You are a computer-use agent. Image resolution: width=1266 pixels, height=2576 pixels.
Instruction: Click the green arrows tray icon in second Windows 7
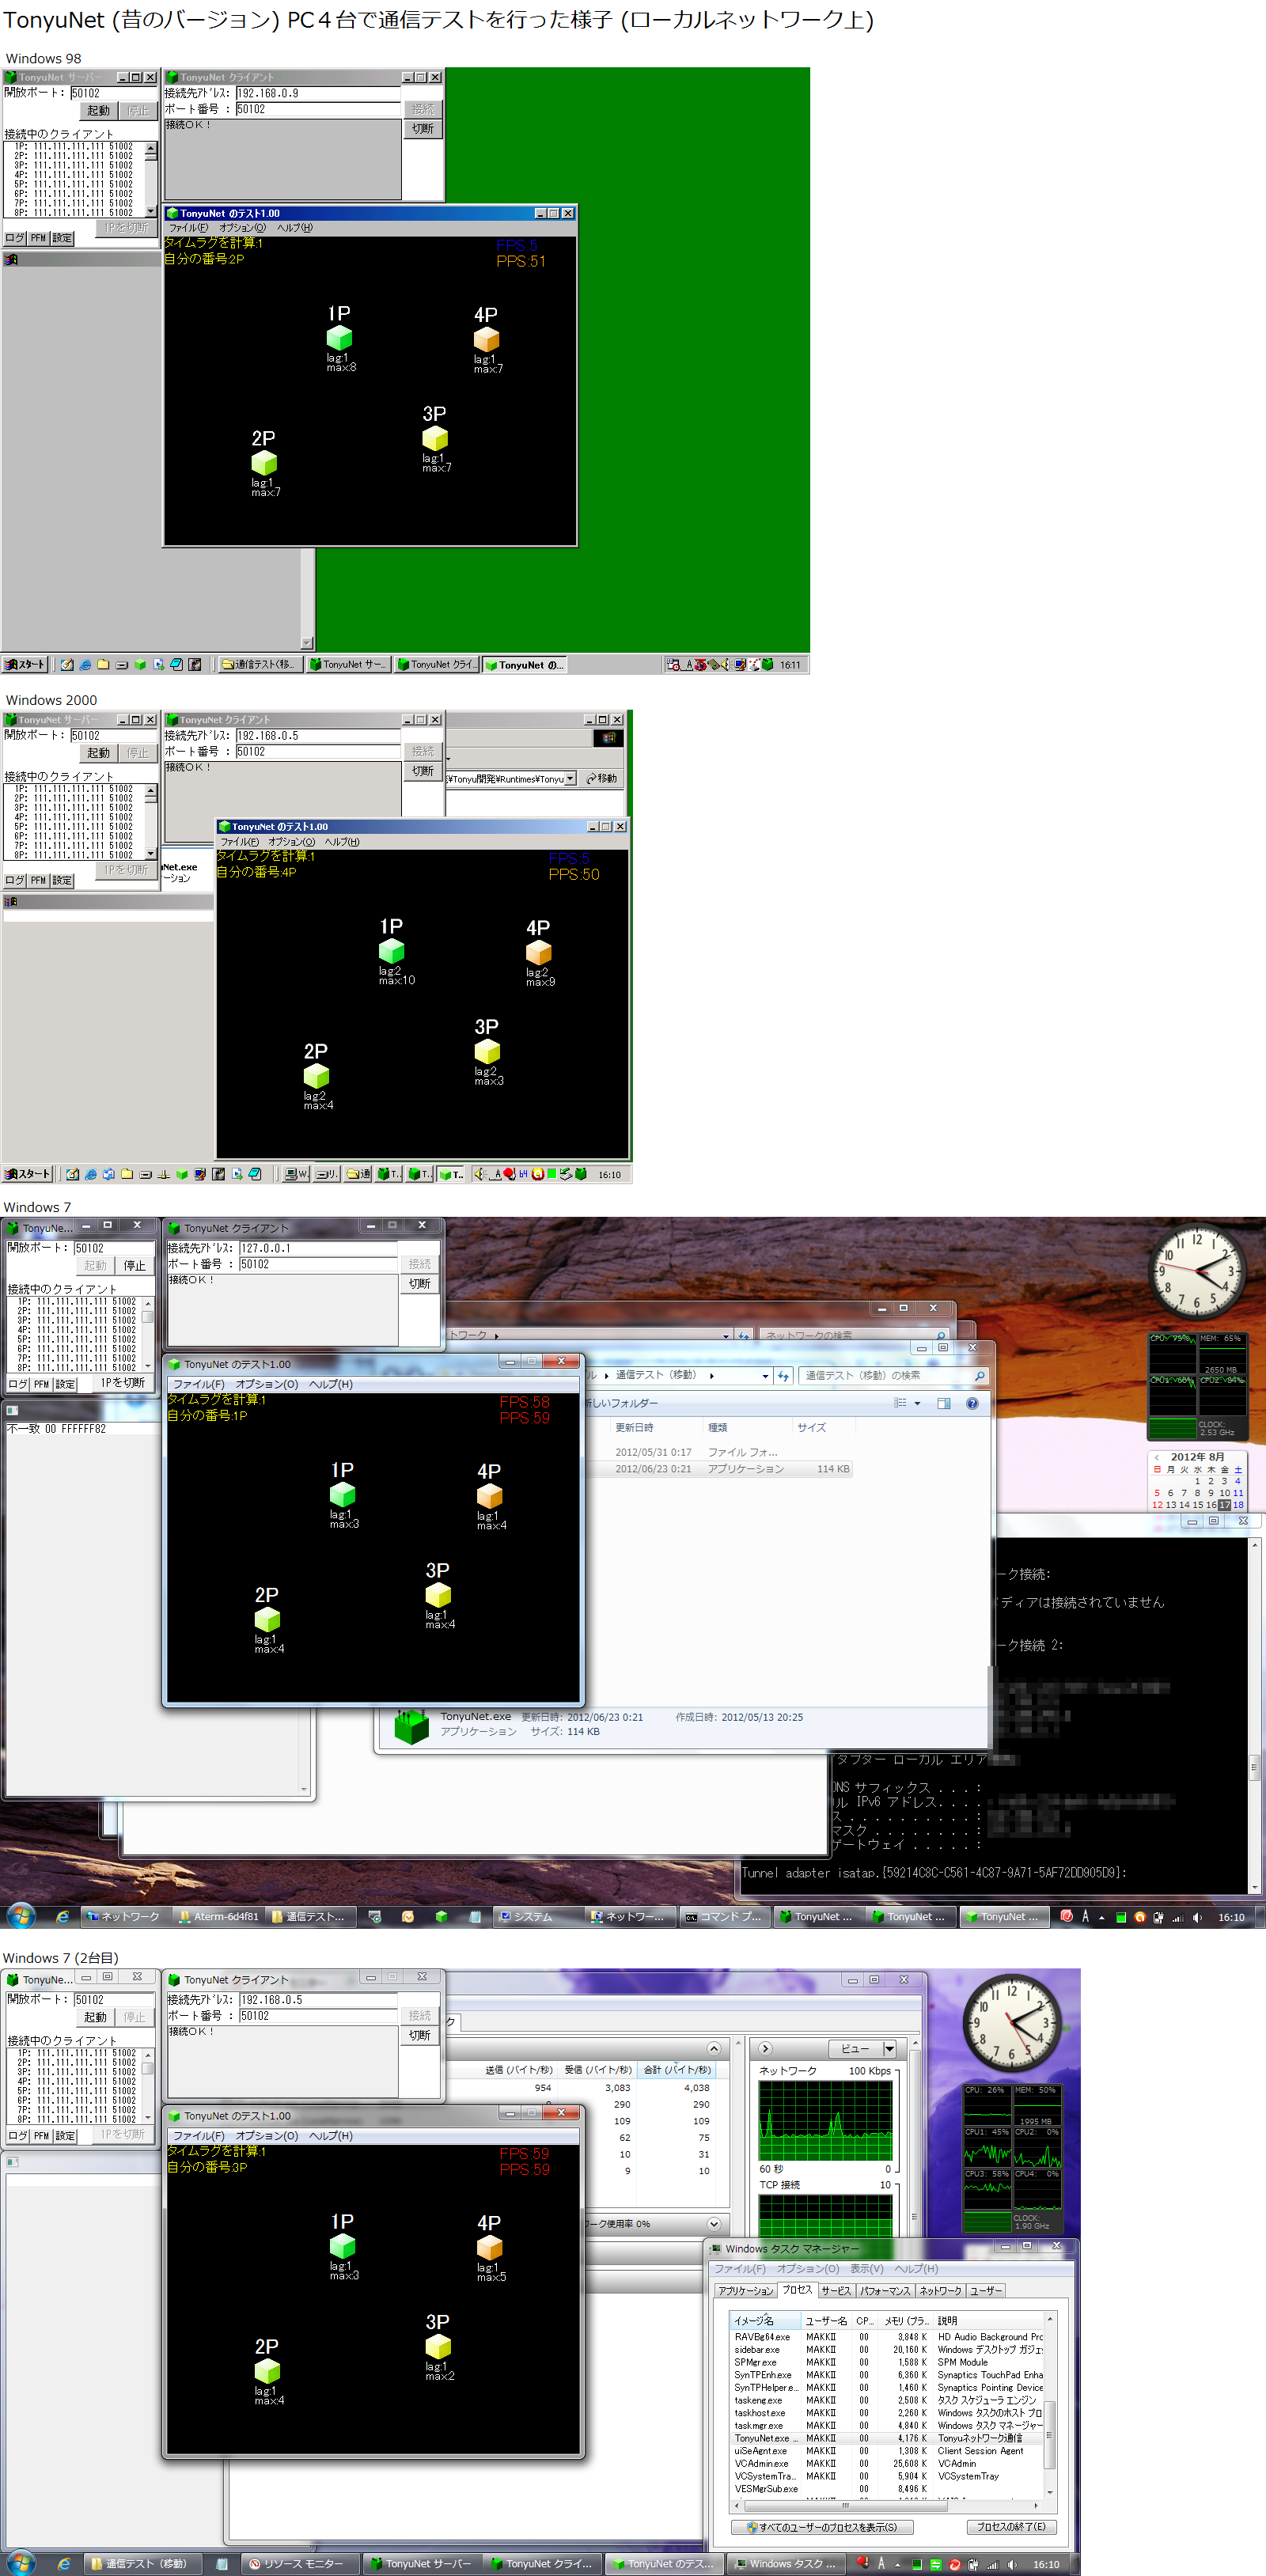(x=936, y=2564)
